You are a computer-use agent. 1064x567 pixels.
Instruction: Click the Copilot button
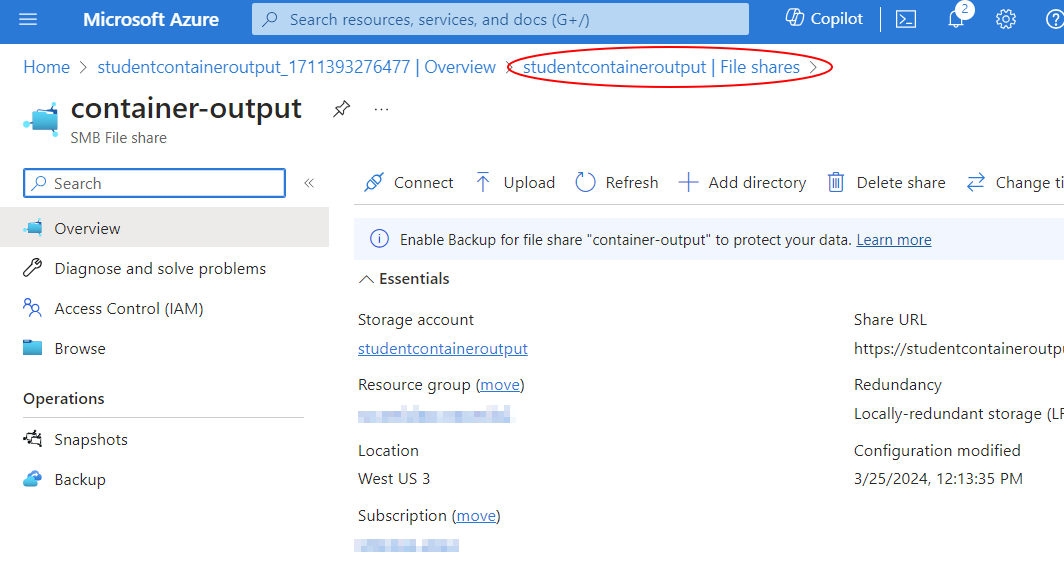pyautogui.click(x=824, y=19)
